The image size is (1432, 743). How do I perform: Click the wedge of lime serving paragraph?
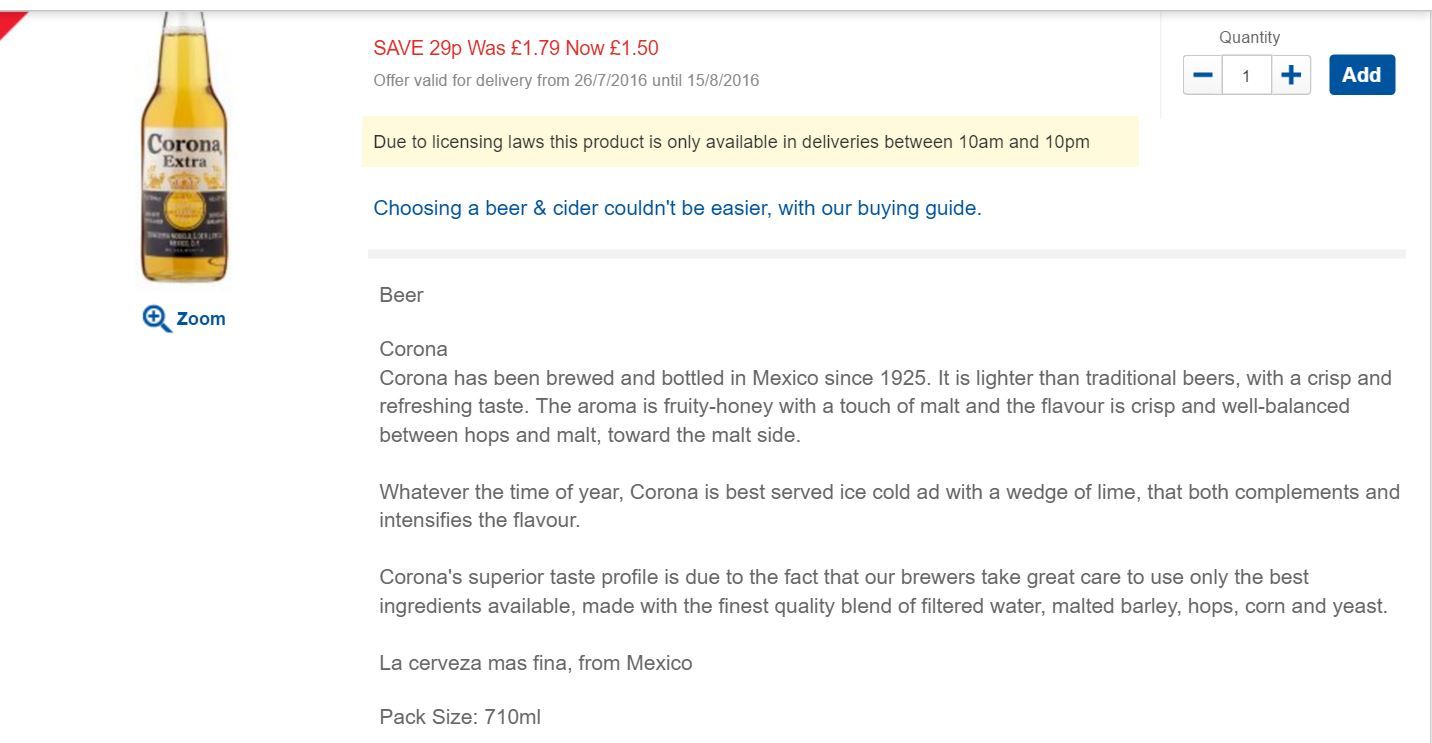pyautogui.click(x=889, y=506)
